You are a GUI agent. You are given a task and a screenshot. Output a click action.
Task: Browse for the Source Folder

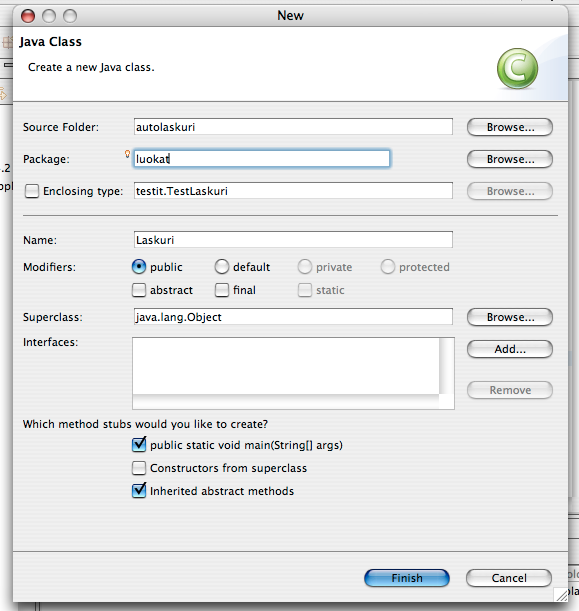tap(510, 127)
